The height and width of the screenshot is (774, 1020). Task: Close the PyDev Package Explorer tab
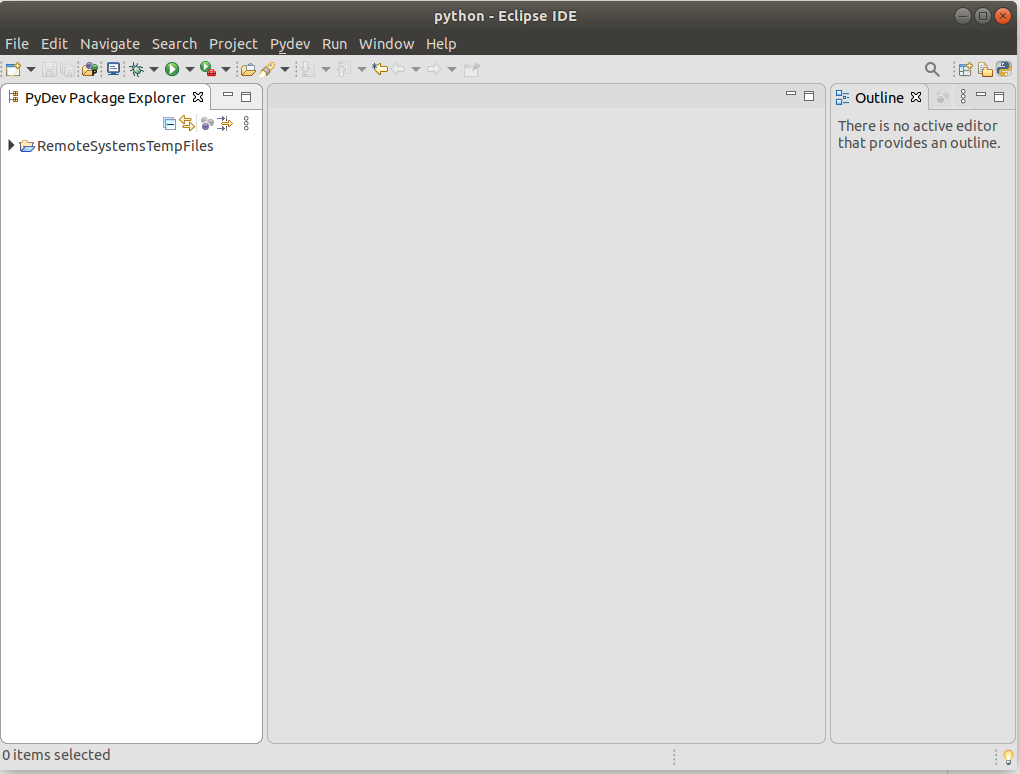tap(198, 97)
